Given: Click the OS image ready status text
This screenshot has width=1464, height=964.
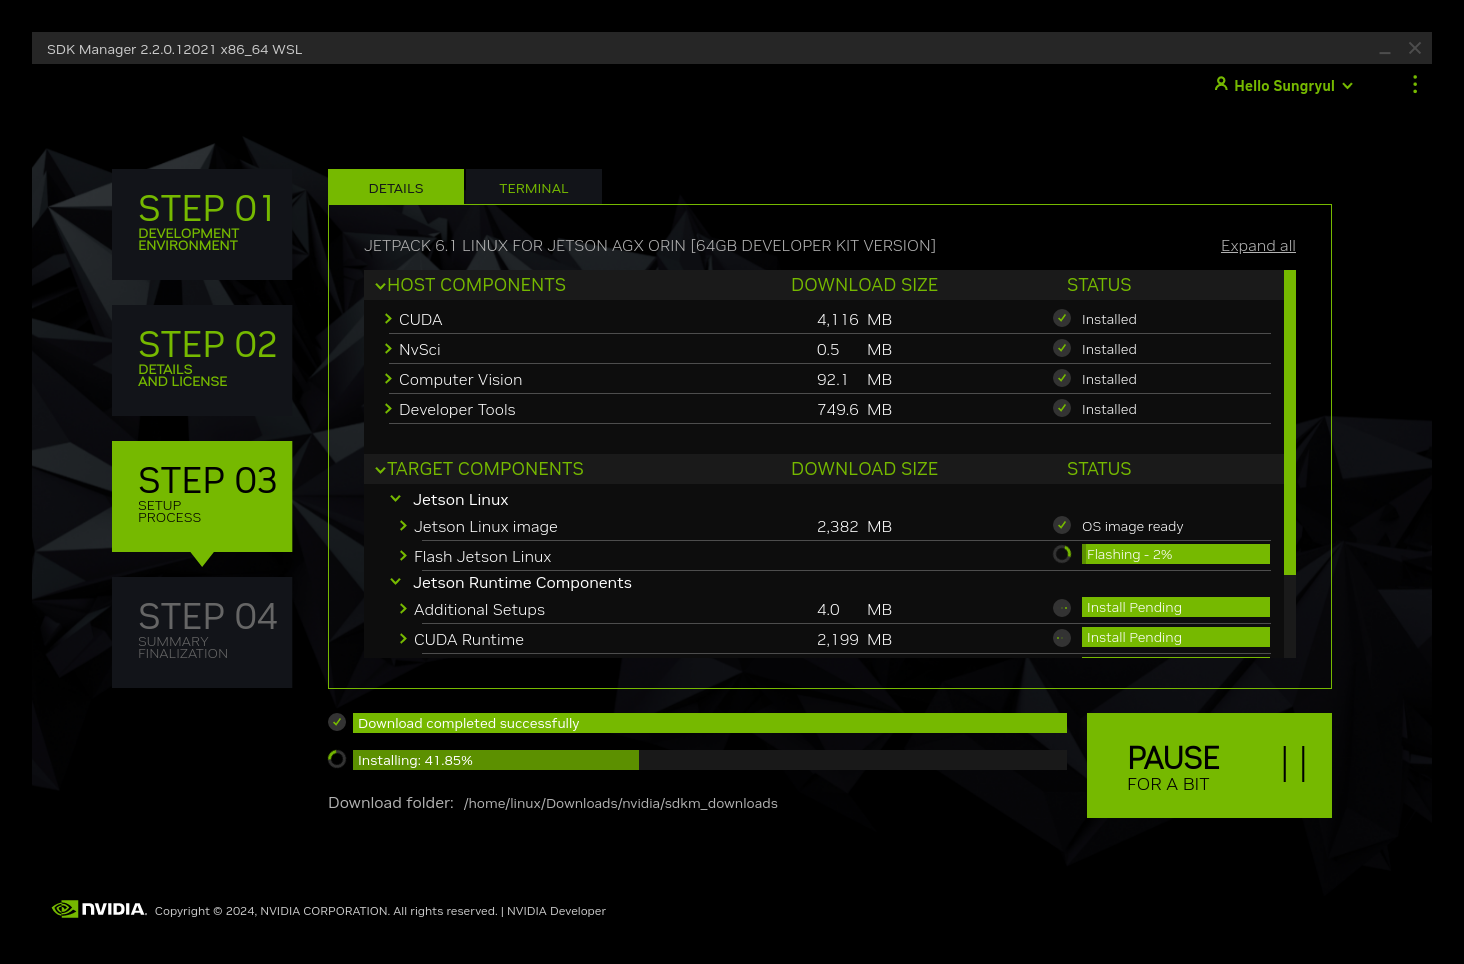Looking at the screenshot, I should 1132,527.
